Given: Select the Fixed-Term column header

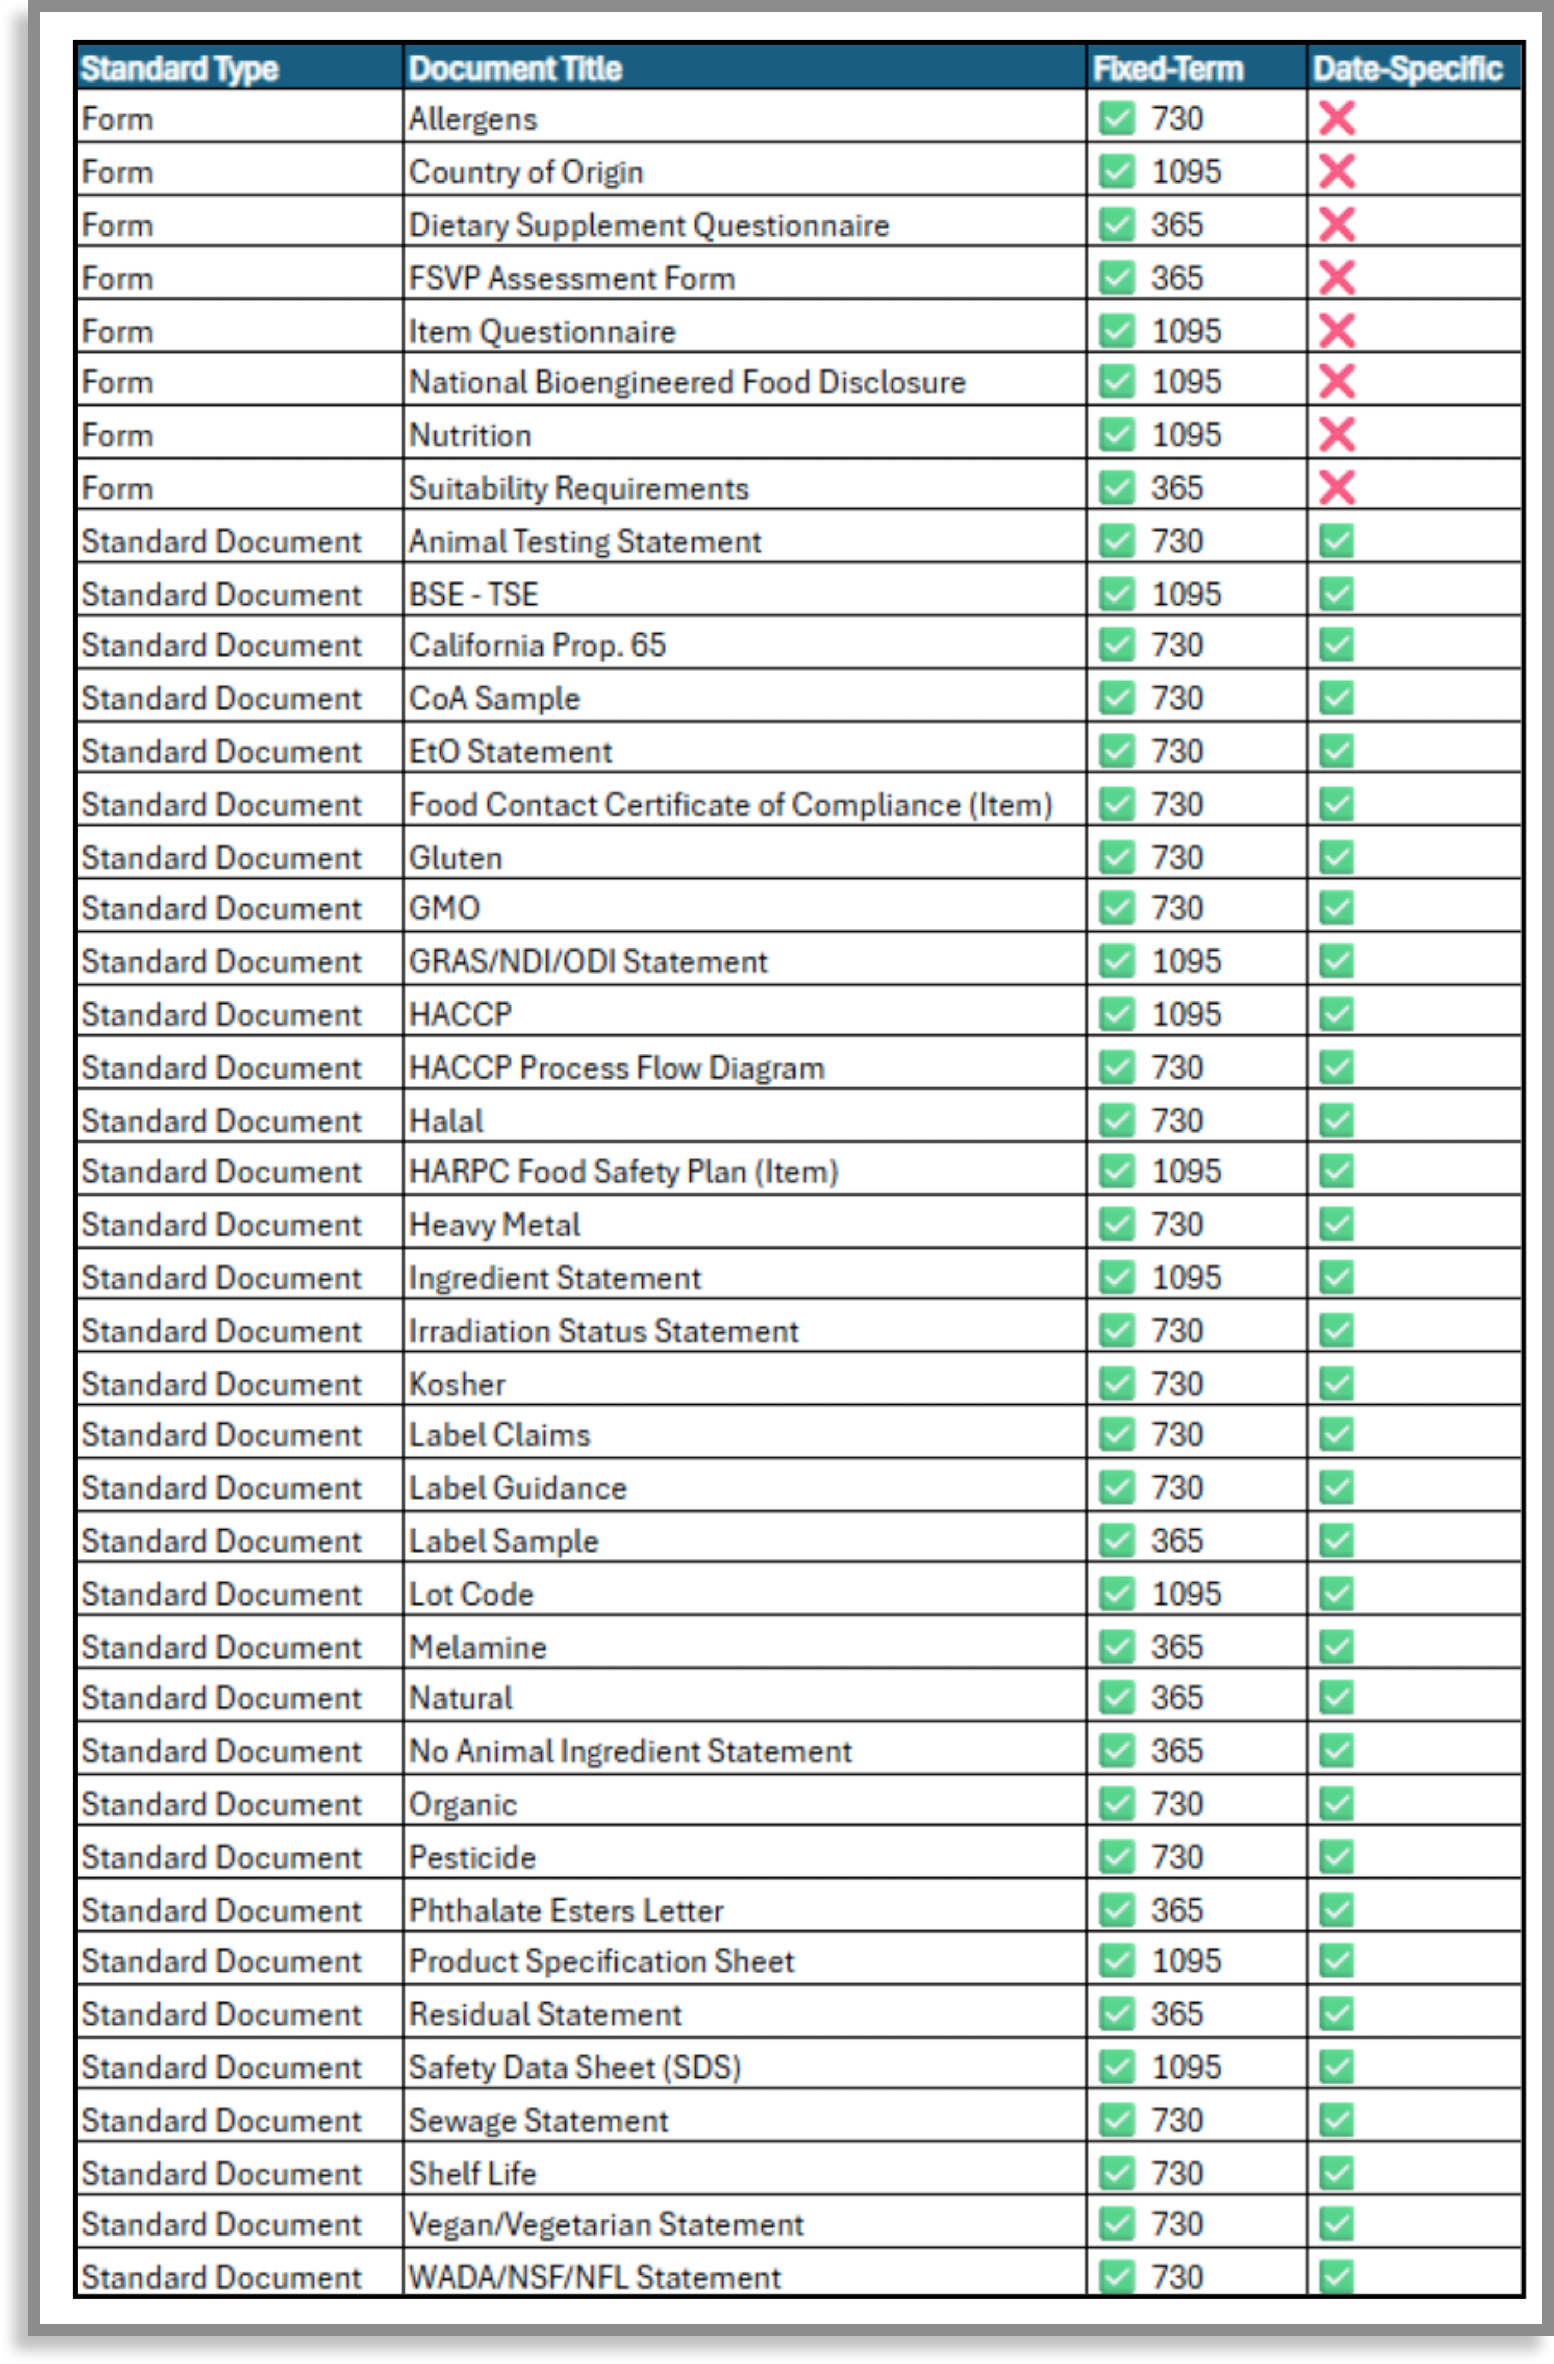Looking at the screenshot, I should click(1196, 67).
